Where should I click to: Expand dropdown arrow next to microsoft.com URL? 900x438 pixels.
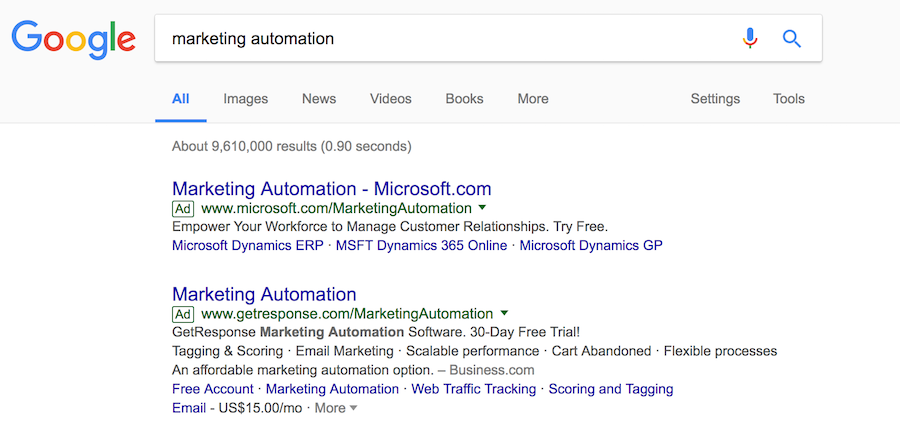pyautogui.click(x=482, y=207)
